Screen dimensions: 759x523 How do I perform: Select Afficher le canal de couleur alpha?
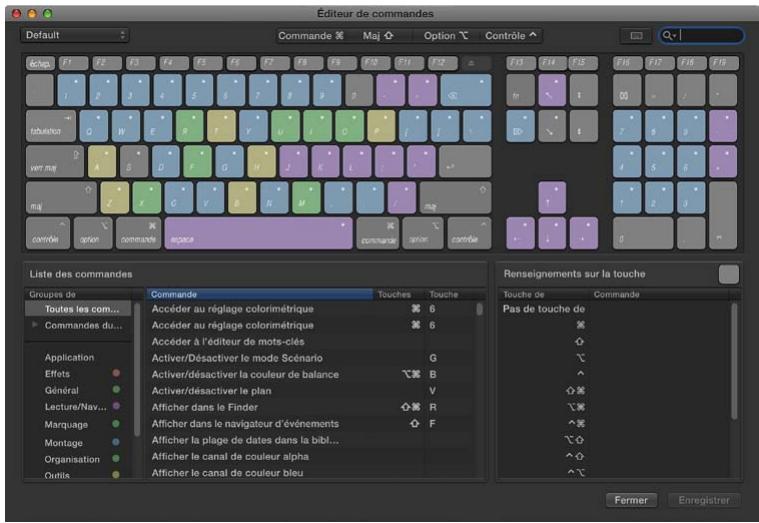click(x=310, y=457)
